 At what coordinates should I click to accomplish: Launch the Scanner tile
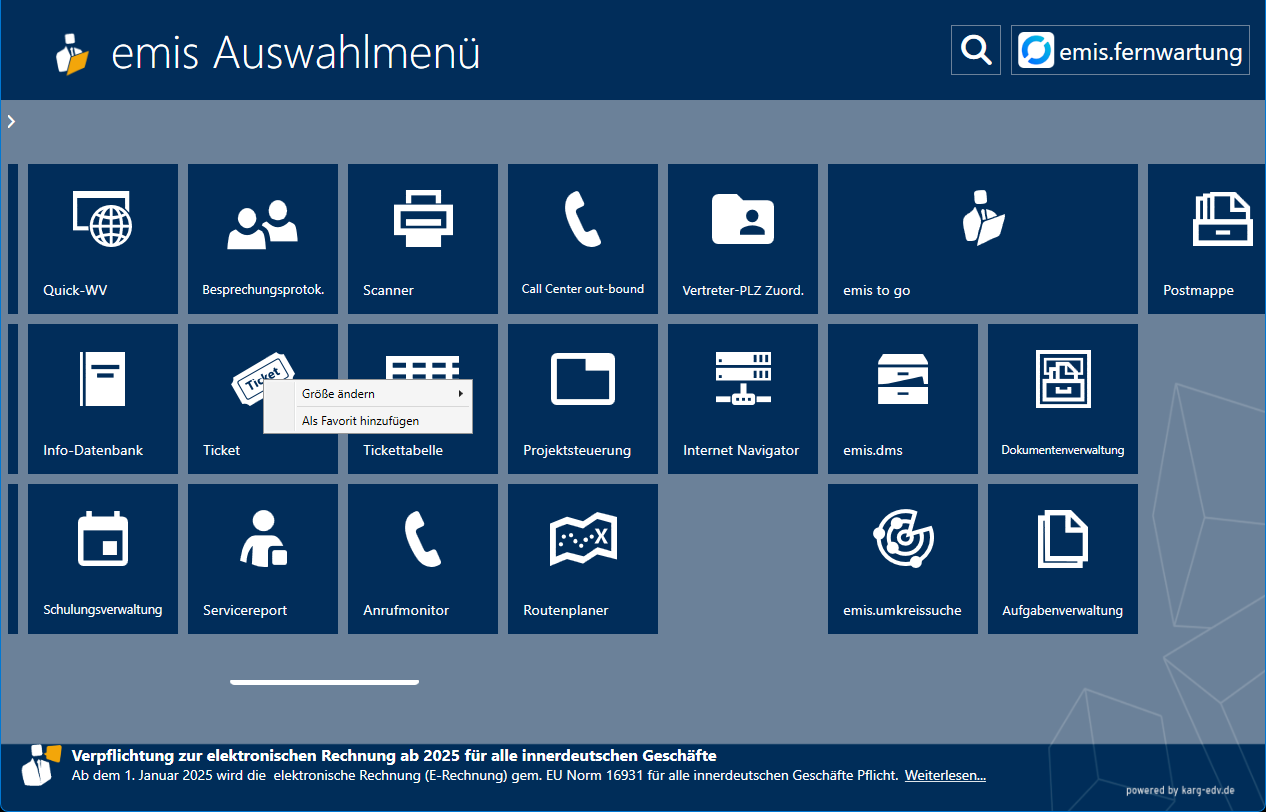pyautogui.click(x=423, y=239)
